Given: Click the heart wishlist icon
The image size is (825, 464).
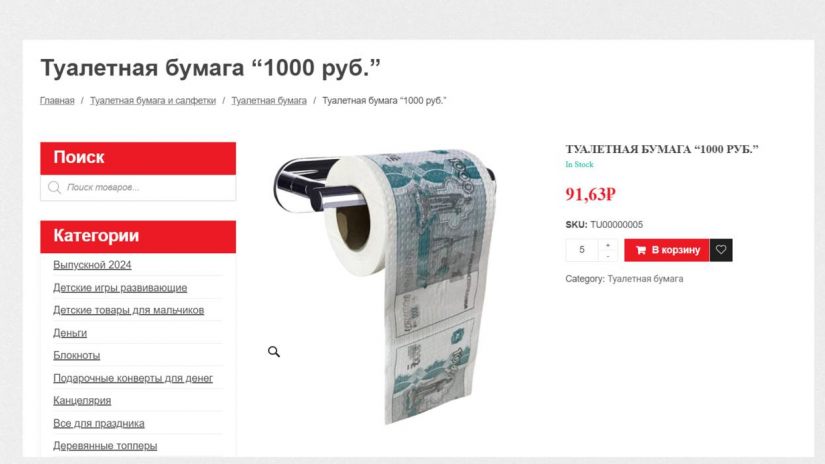Looking at the screenshot, I should point(721,250).
